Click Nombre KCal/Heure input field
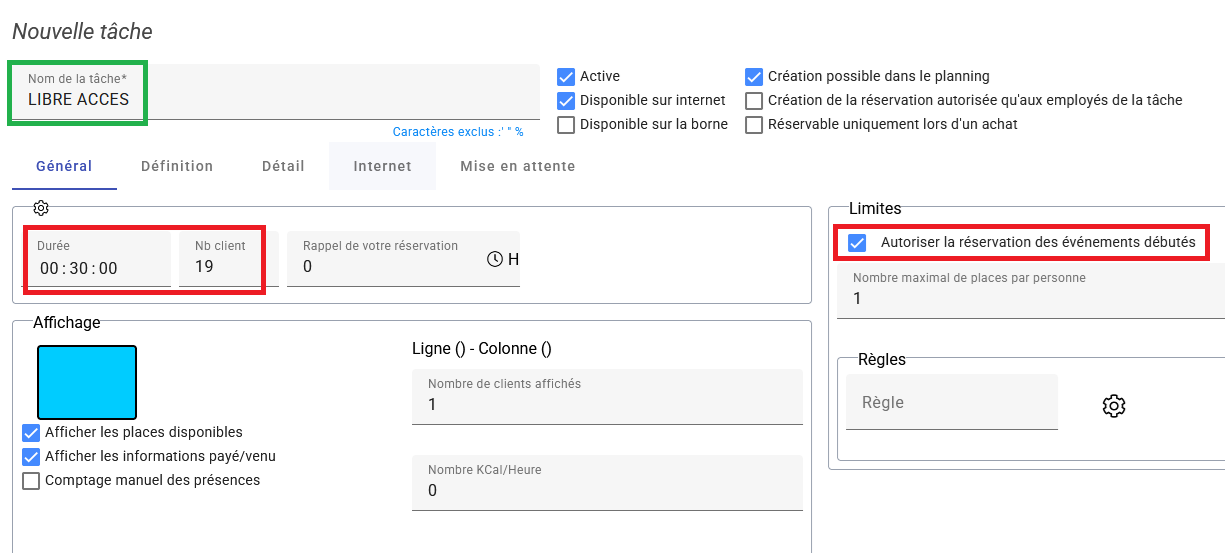 click(x=606, y=490)
